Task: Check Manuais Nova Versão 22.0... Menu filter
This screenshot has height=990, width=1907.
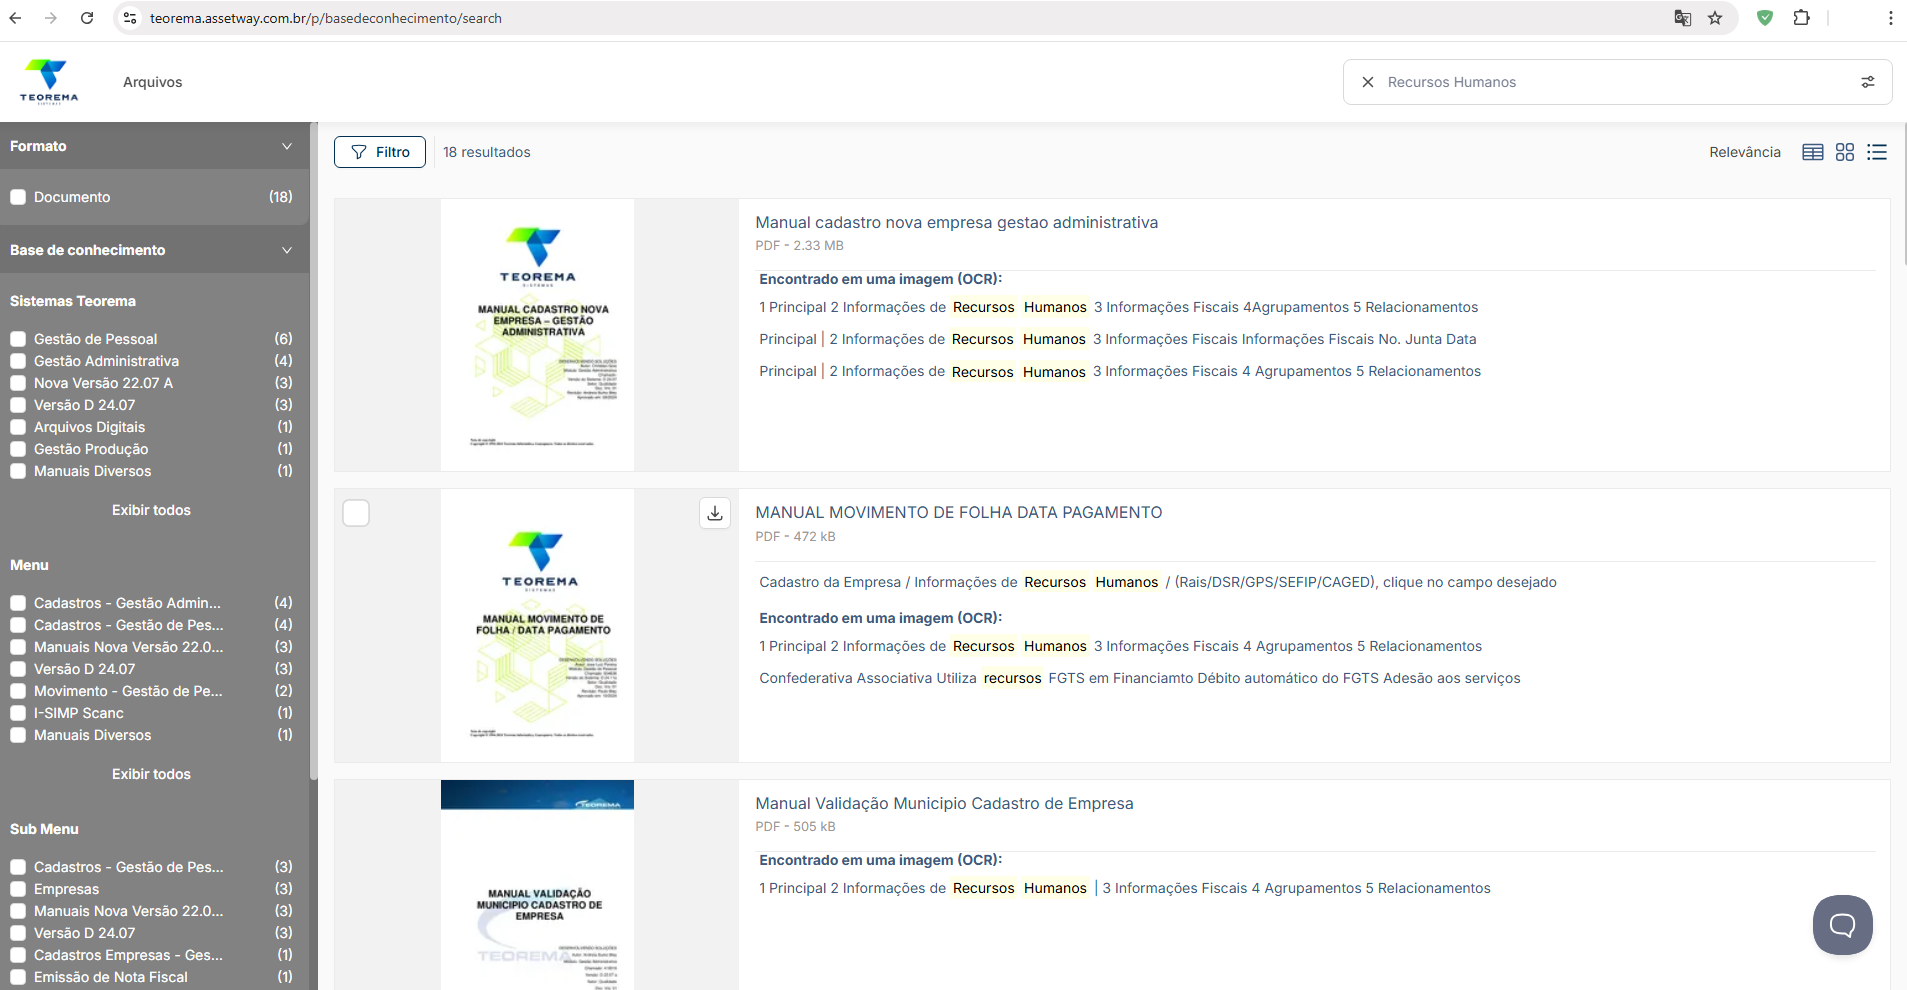Action: tap(18, 647)
